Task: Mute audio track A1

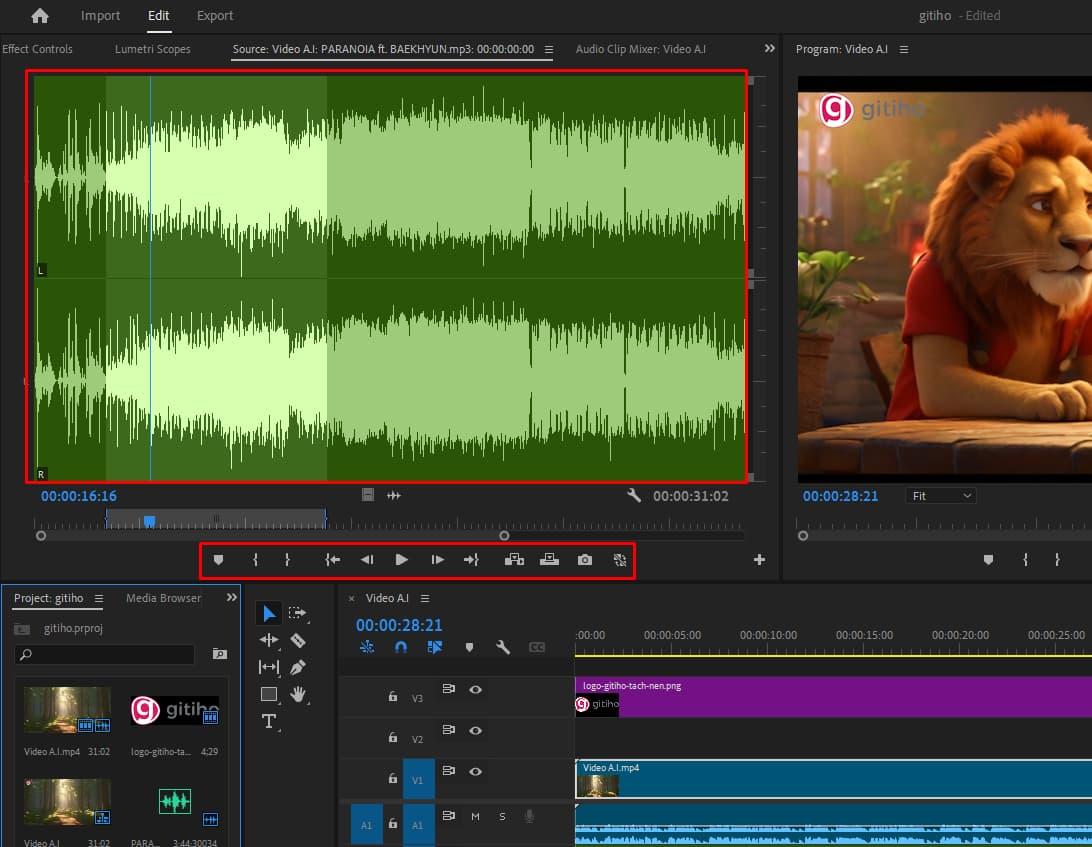Action: tap(475, 816)
